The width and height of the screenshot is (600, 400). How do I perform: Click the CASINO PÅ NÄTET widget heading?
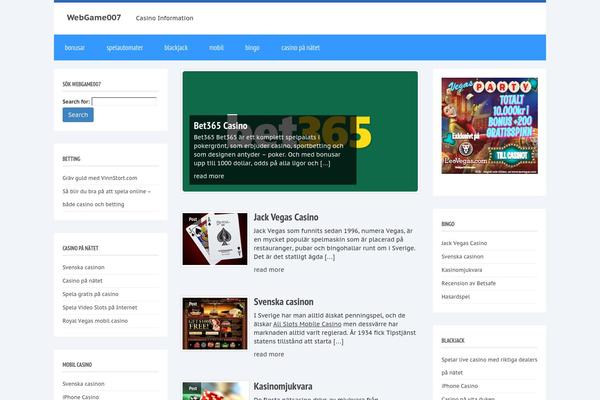point(80,248)
